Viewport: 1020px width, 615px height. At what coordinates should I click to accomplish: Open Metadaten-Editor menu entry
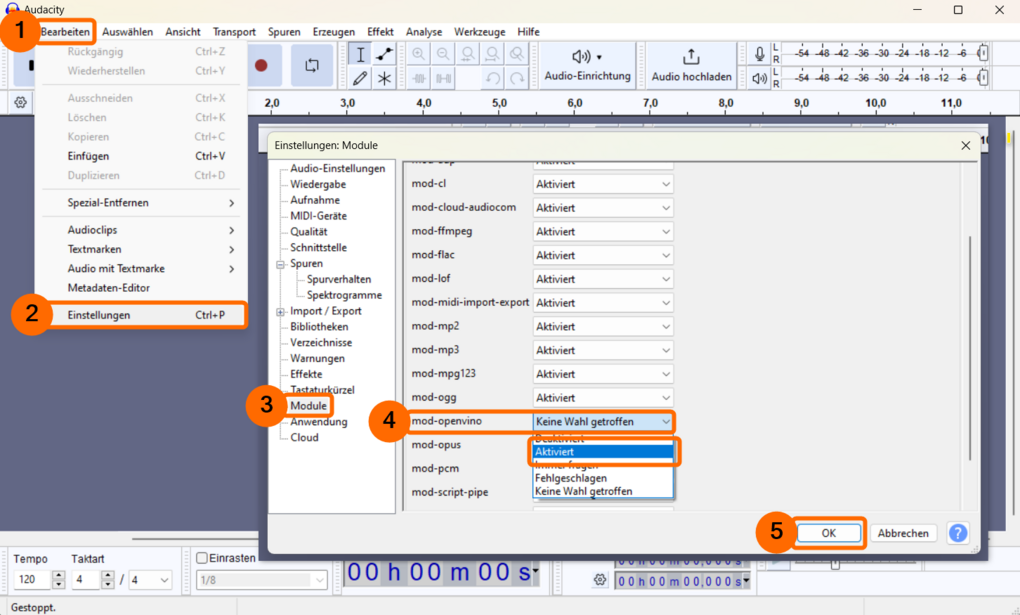click(141, 288)
